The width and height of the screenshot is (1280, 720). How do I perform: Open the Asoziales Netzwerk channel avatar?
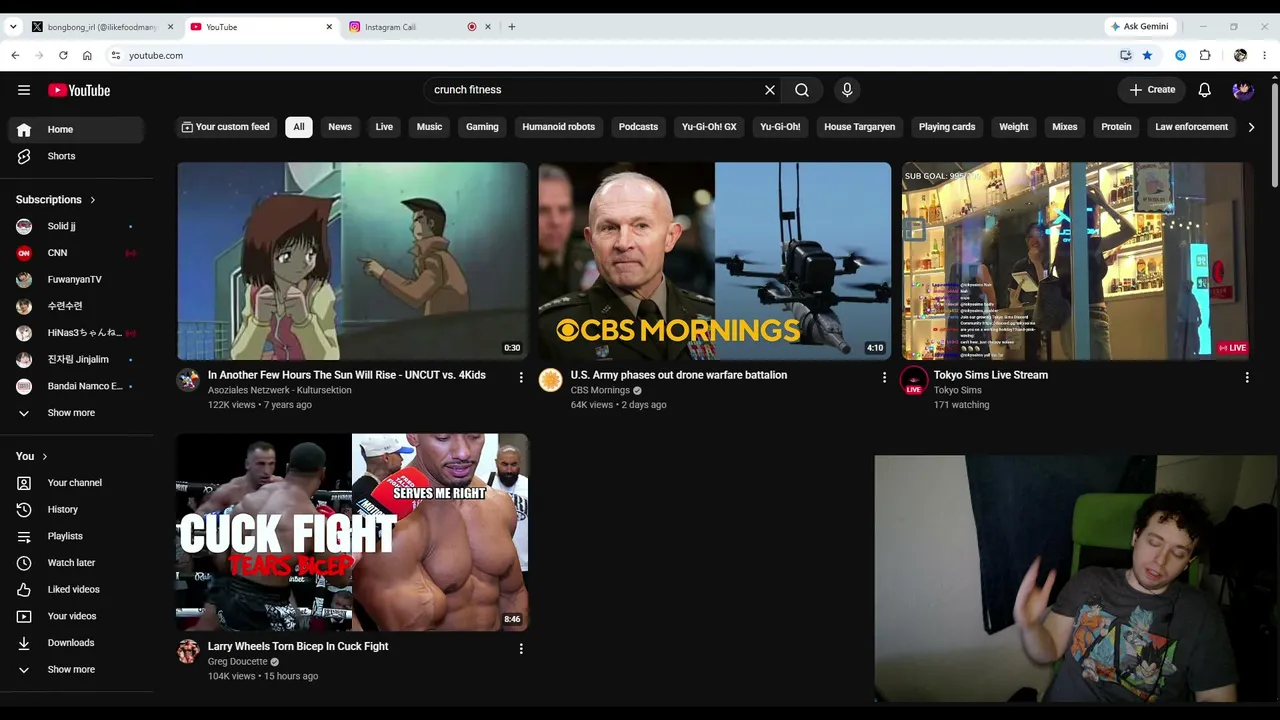point(188,380)
